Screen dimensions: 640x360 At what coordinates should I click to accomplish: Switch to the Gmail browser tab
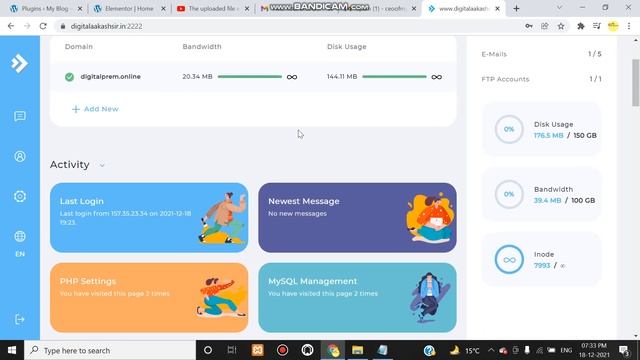coord(337,8)
